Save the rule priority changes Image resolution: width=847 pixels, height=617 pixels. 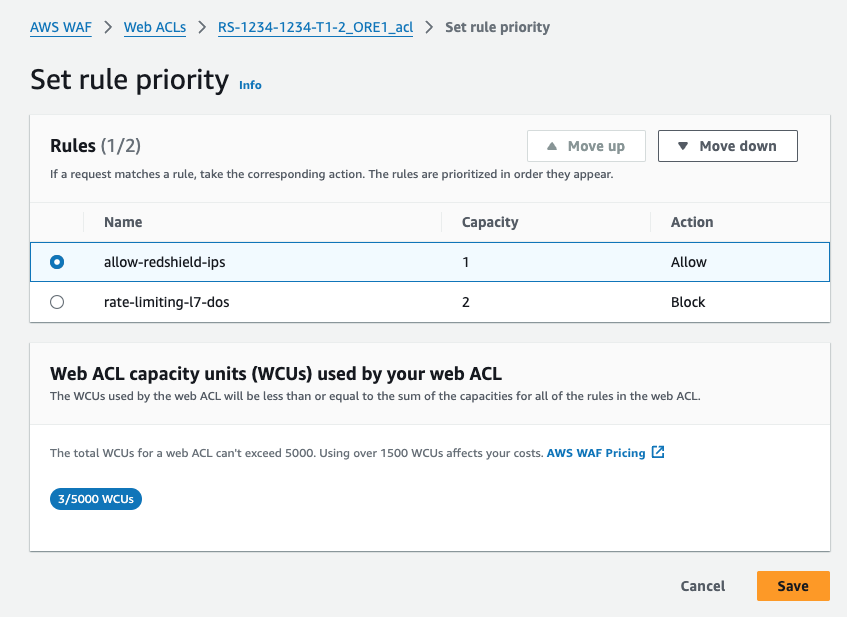(793, 586)
